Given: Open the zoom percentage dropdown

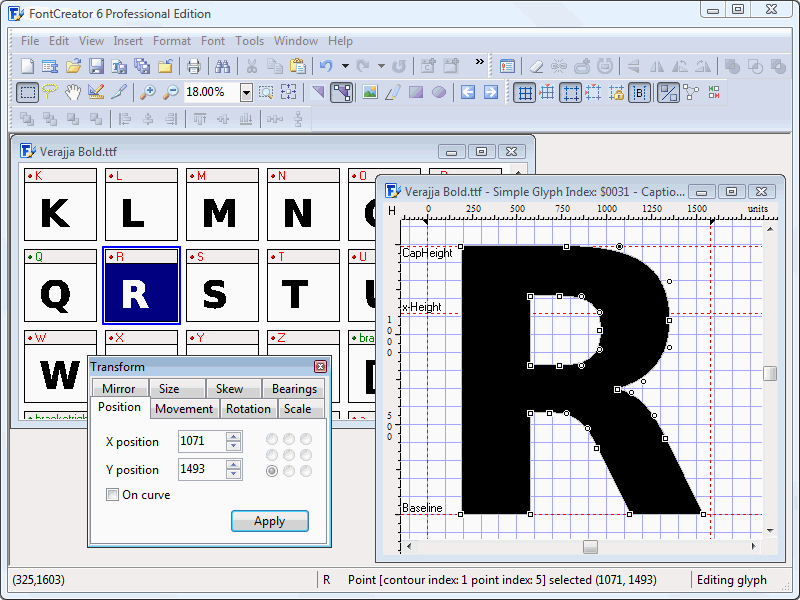Looking at the screenshot, I should pos(246,91).
